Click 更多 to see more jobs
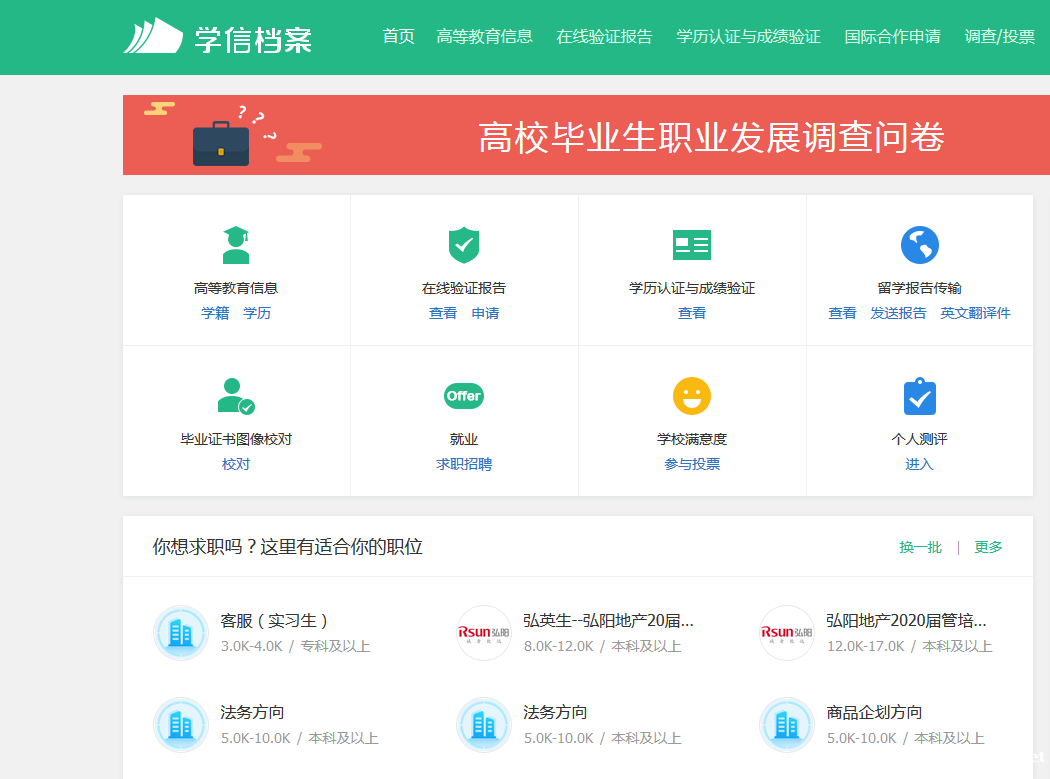 pos(988,547)
